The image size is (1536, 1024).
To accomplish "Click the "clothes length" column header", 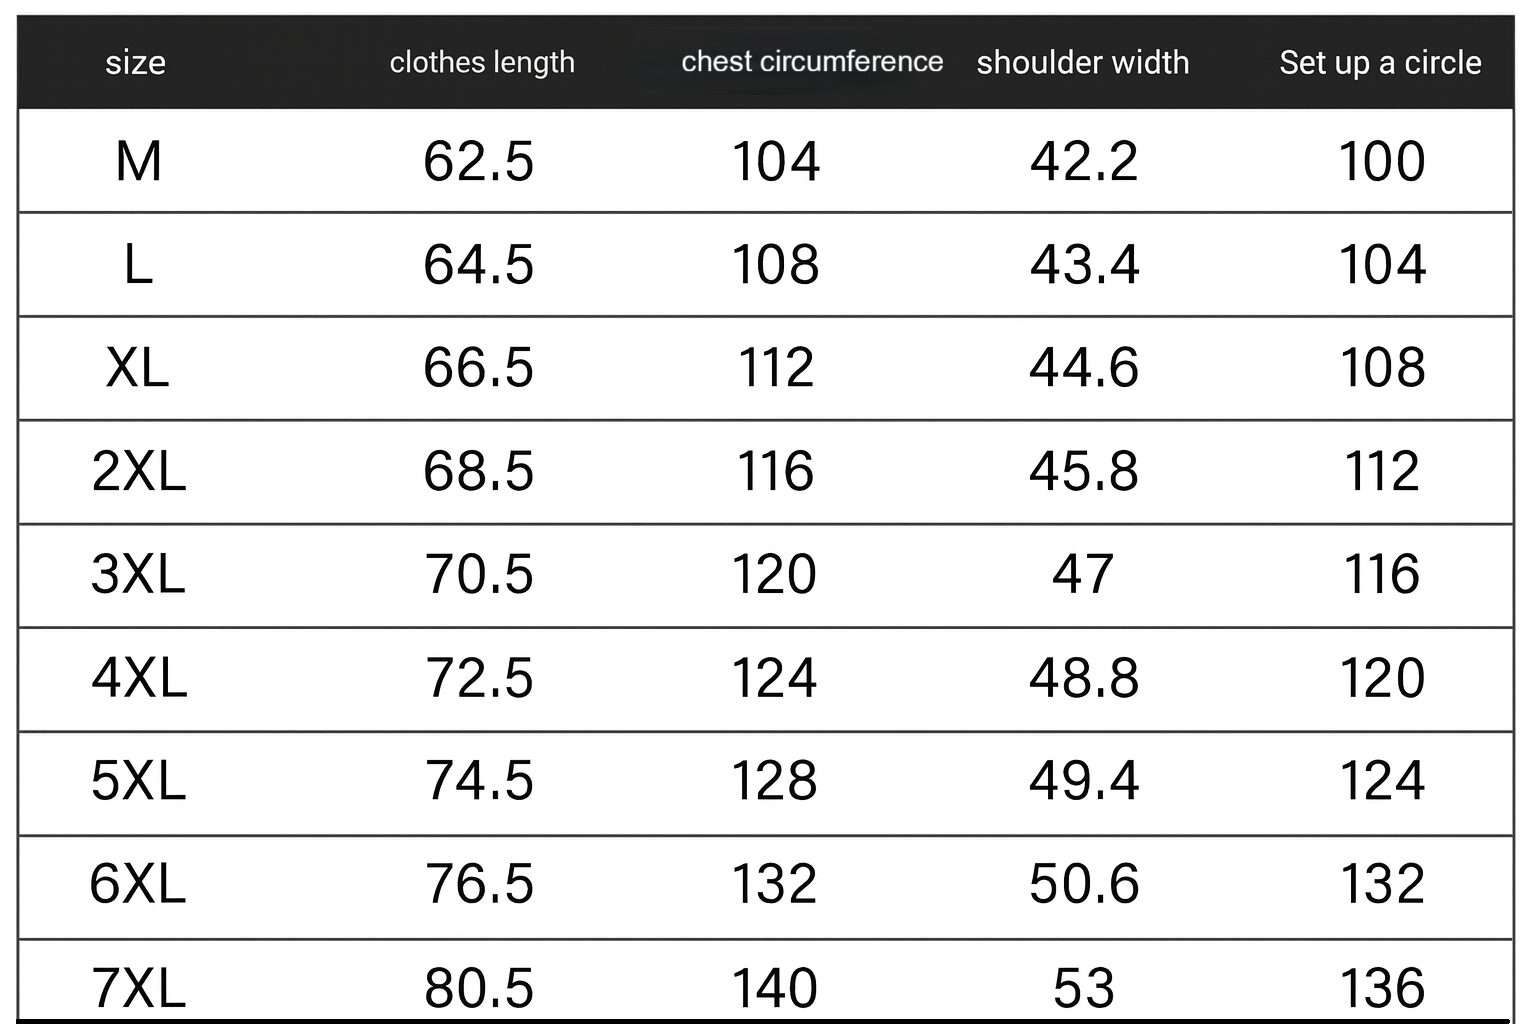I will (482, 63).
